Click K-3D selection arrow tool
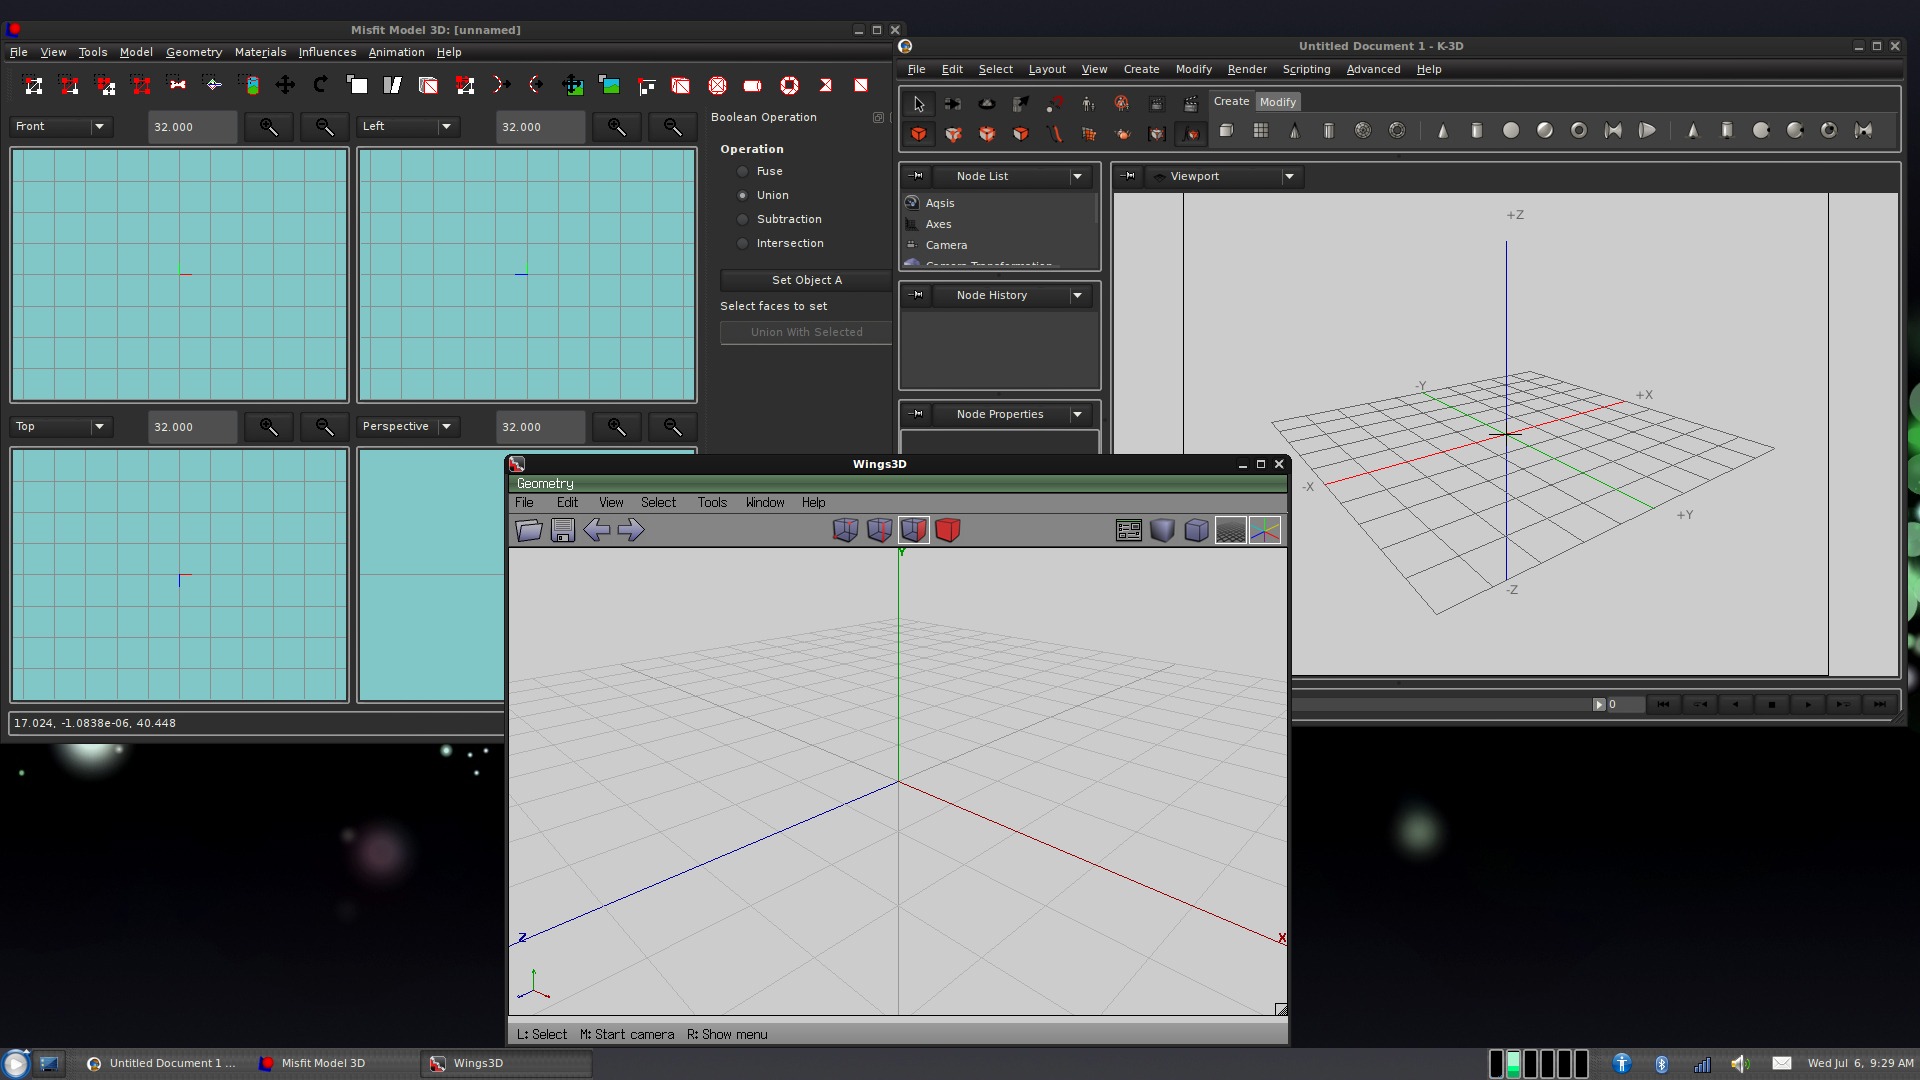 pyautogui.click(x=919, y=104)
